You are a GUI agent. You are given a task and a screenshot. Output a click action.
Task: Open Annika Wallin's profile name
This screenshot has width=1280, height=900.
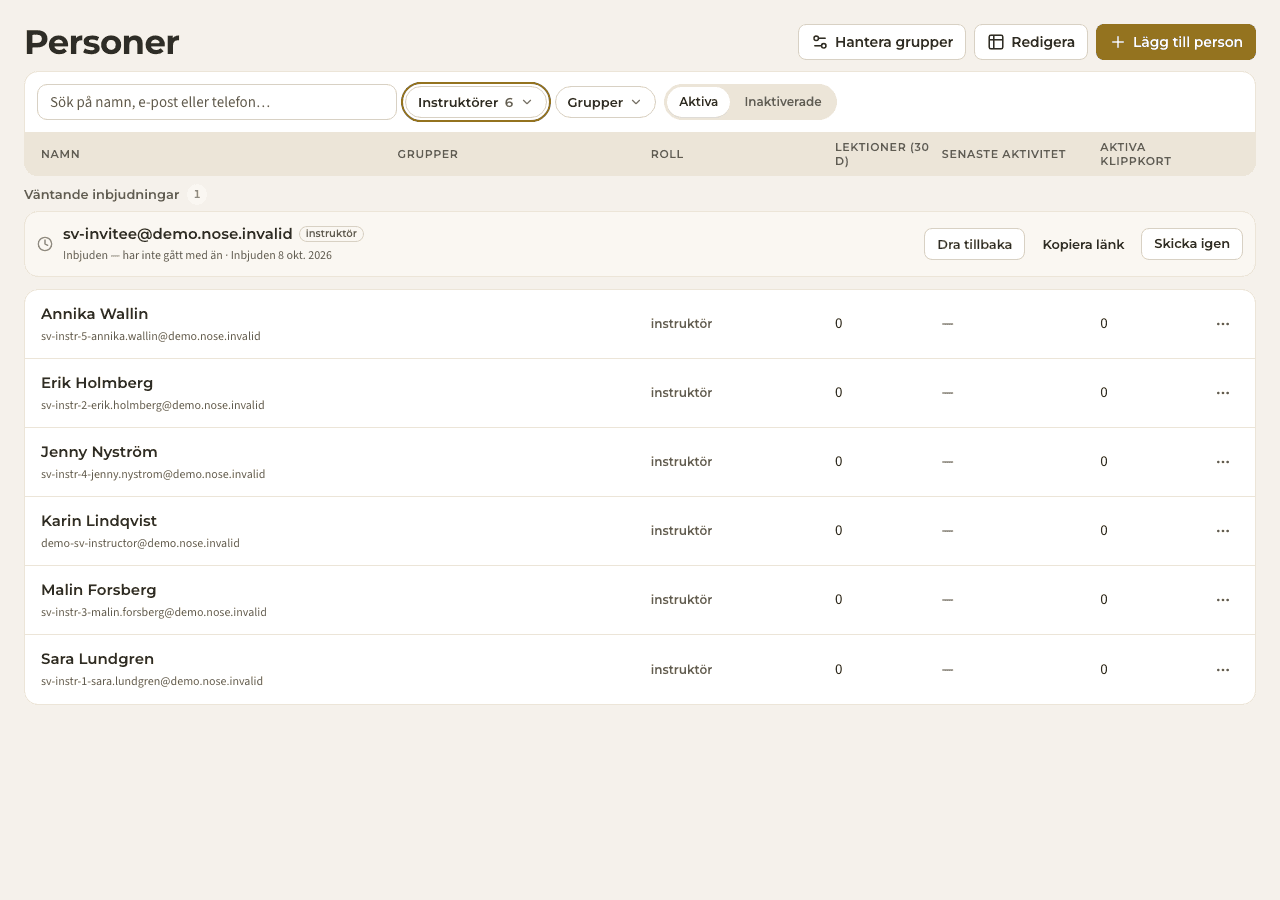(95, 314)
